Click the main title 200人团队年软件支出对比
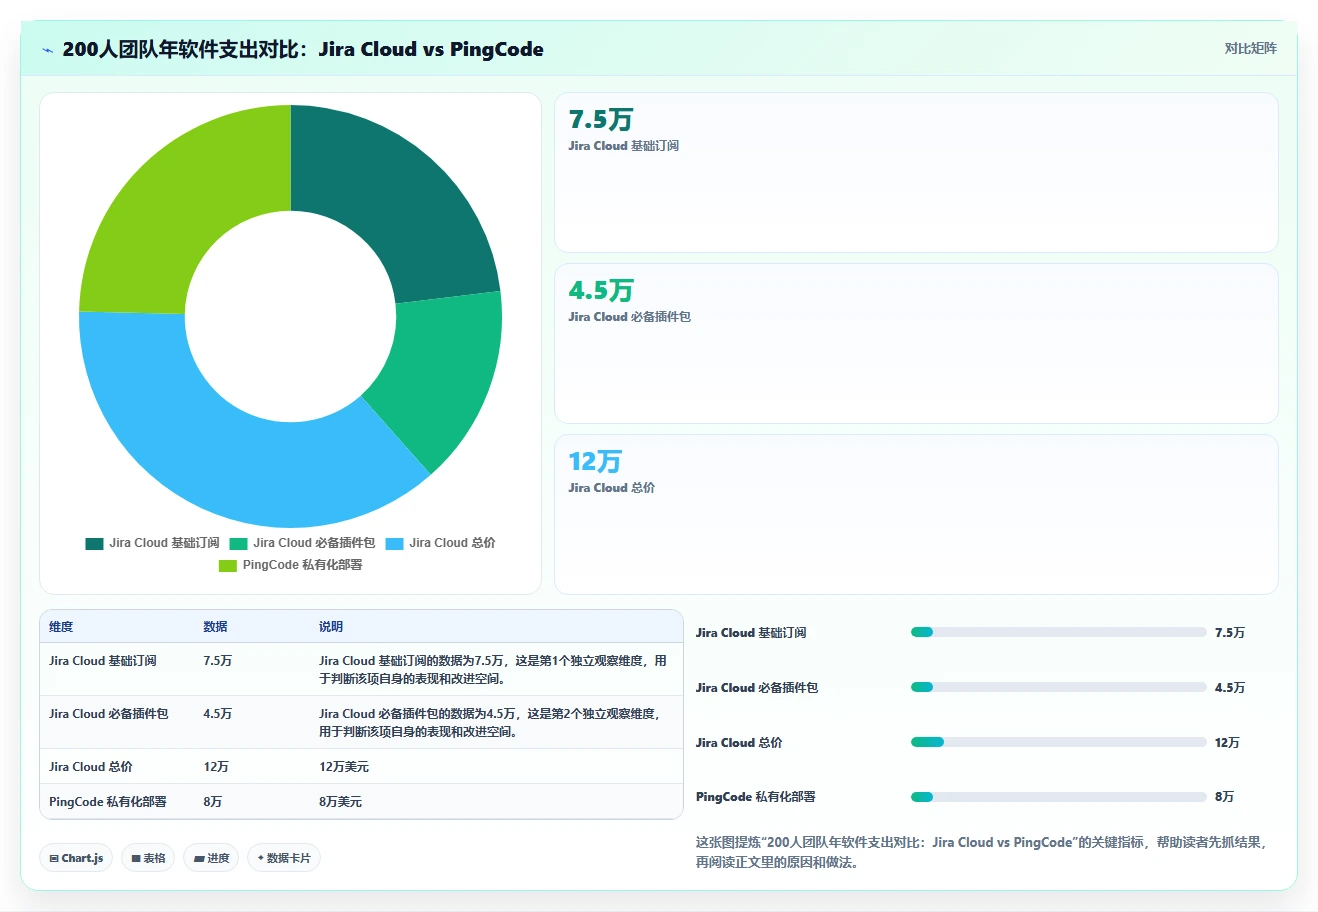 pyautogui.click(x=302, y=49)
